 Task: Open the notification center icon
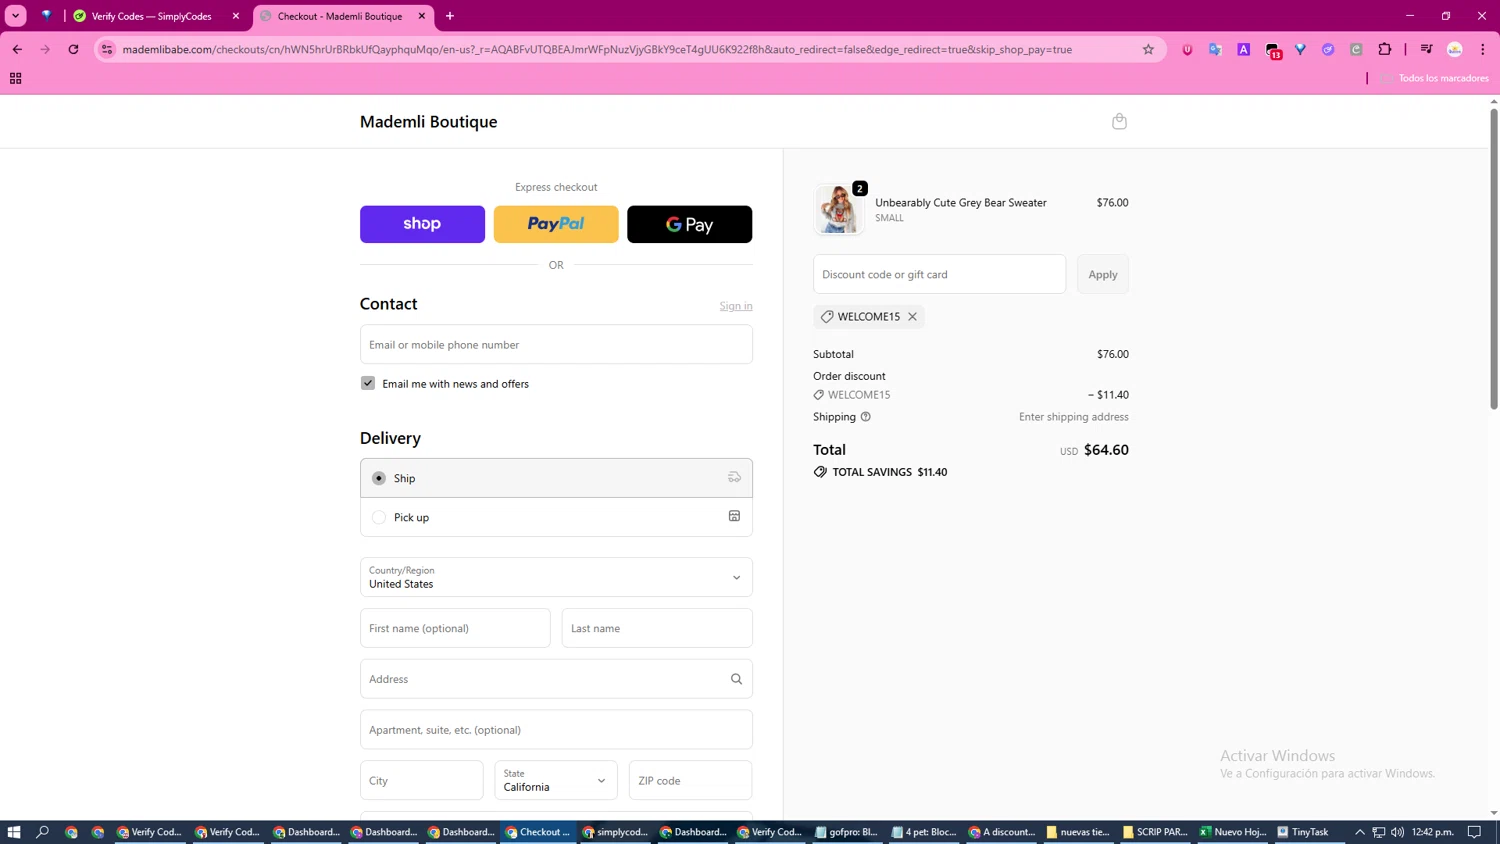1474,832
